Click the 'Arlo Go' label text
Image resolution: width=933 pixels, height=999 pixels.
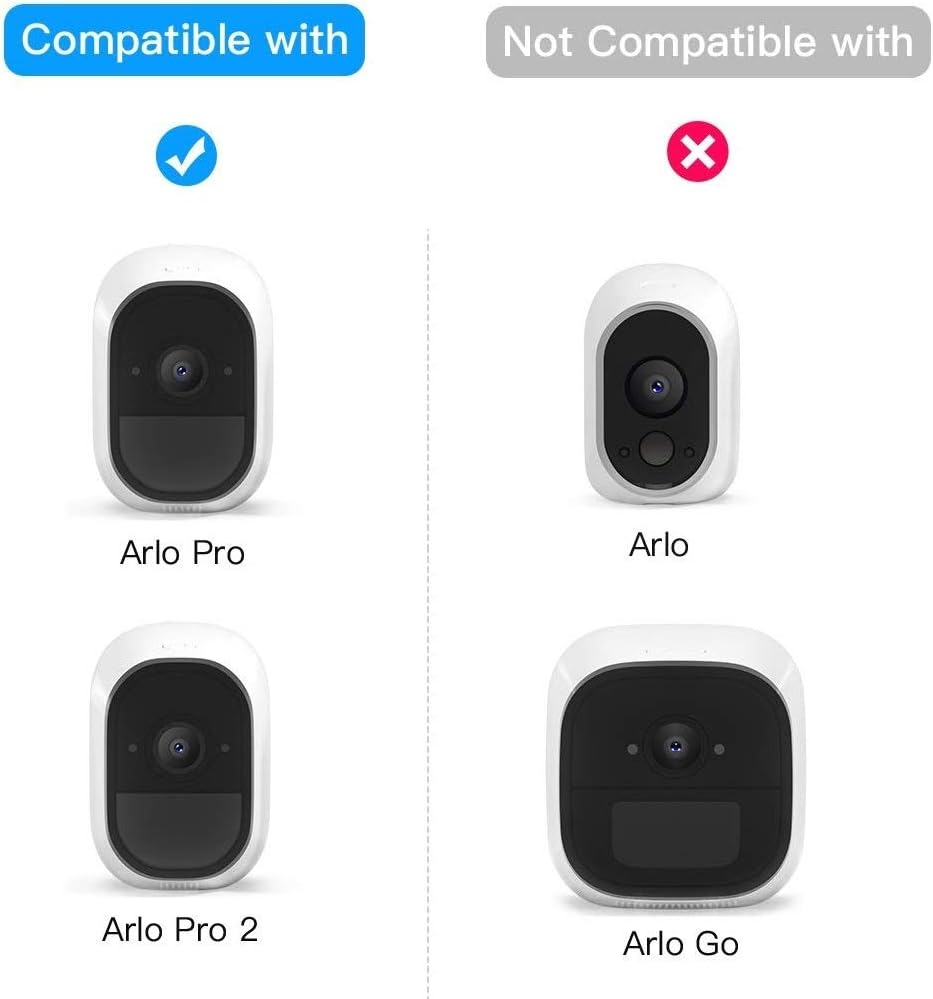tap(681, 944)
